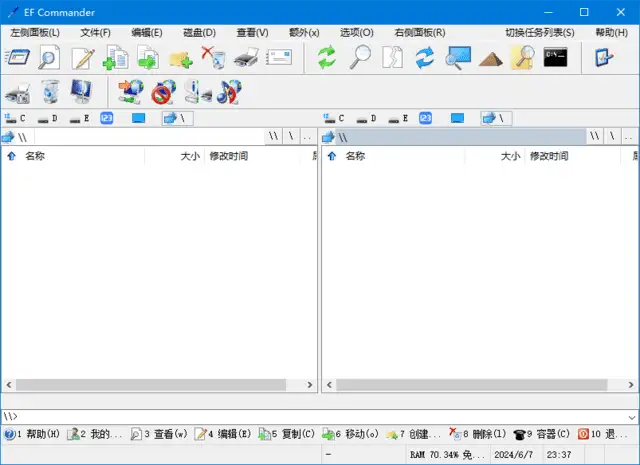This screenshot has width=640, height=465.
Task: Select drive D in right panel
Action: pyautogui.click(x=366, y=118)
